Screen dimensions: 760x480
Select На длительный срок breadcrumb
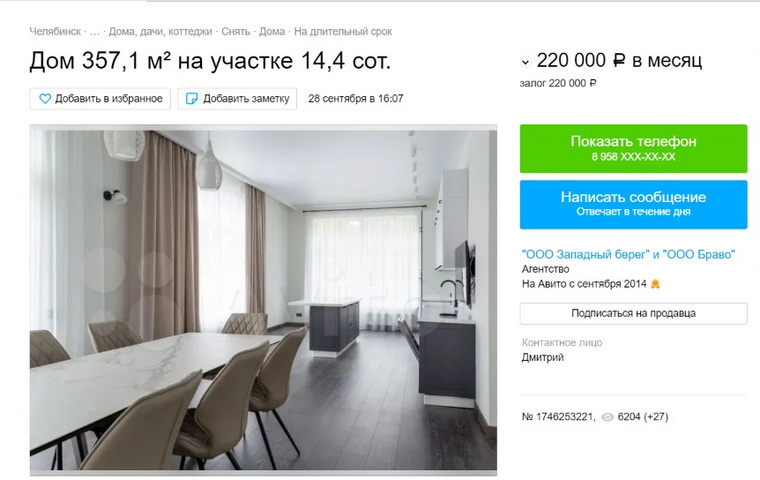[343, 32]
